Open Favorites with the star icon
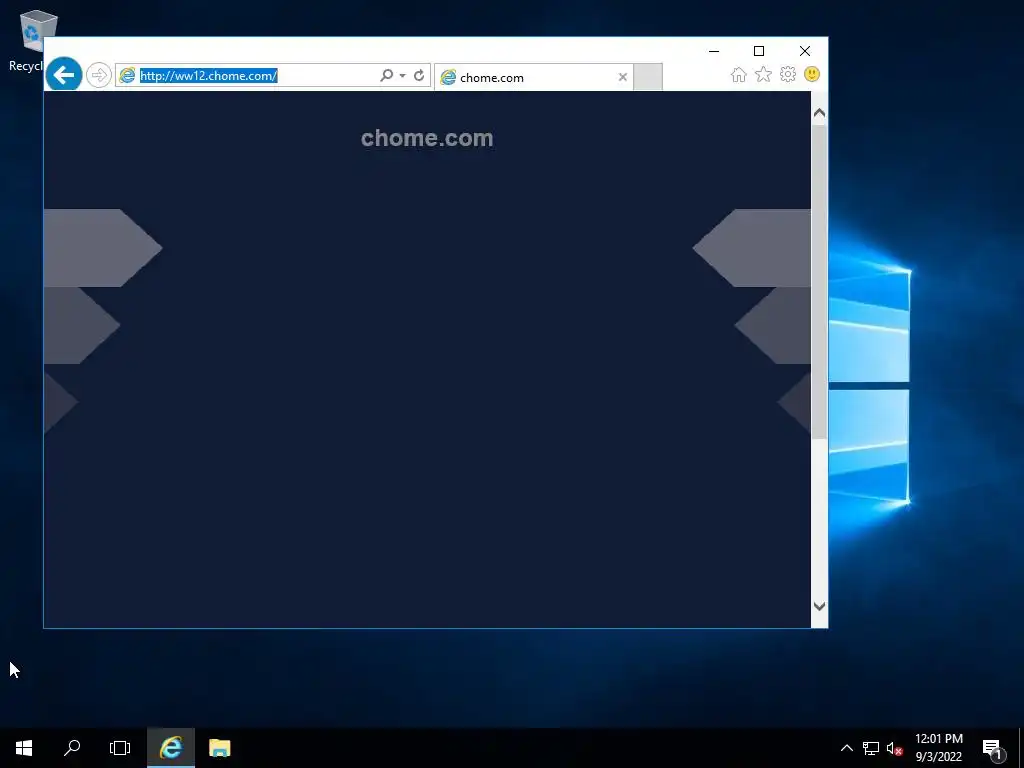The width and height of the screenshot is (1024, 768). click(x=763, y=74)
